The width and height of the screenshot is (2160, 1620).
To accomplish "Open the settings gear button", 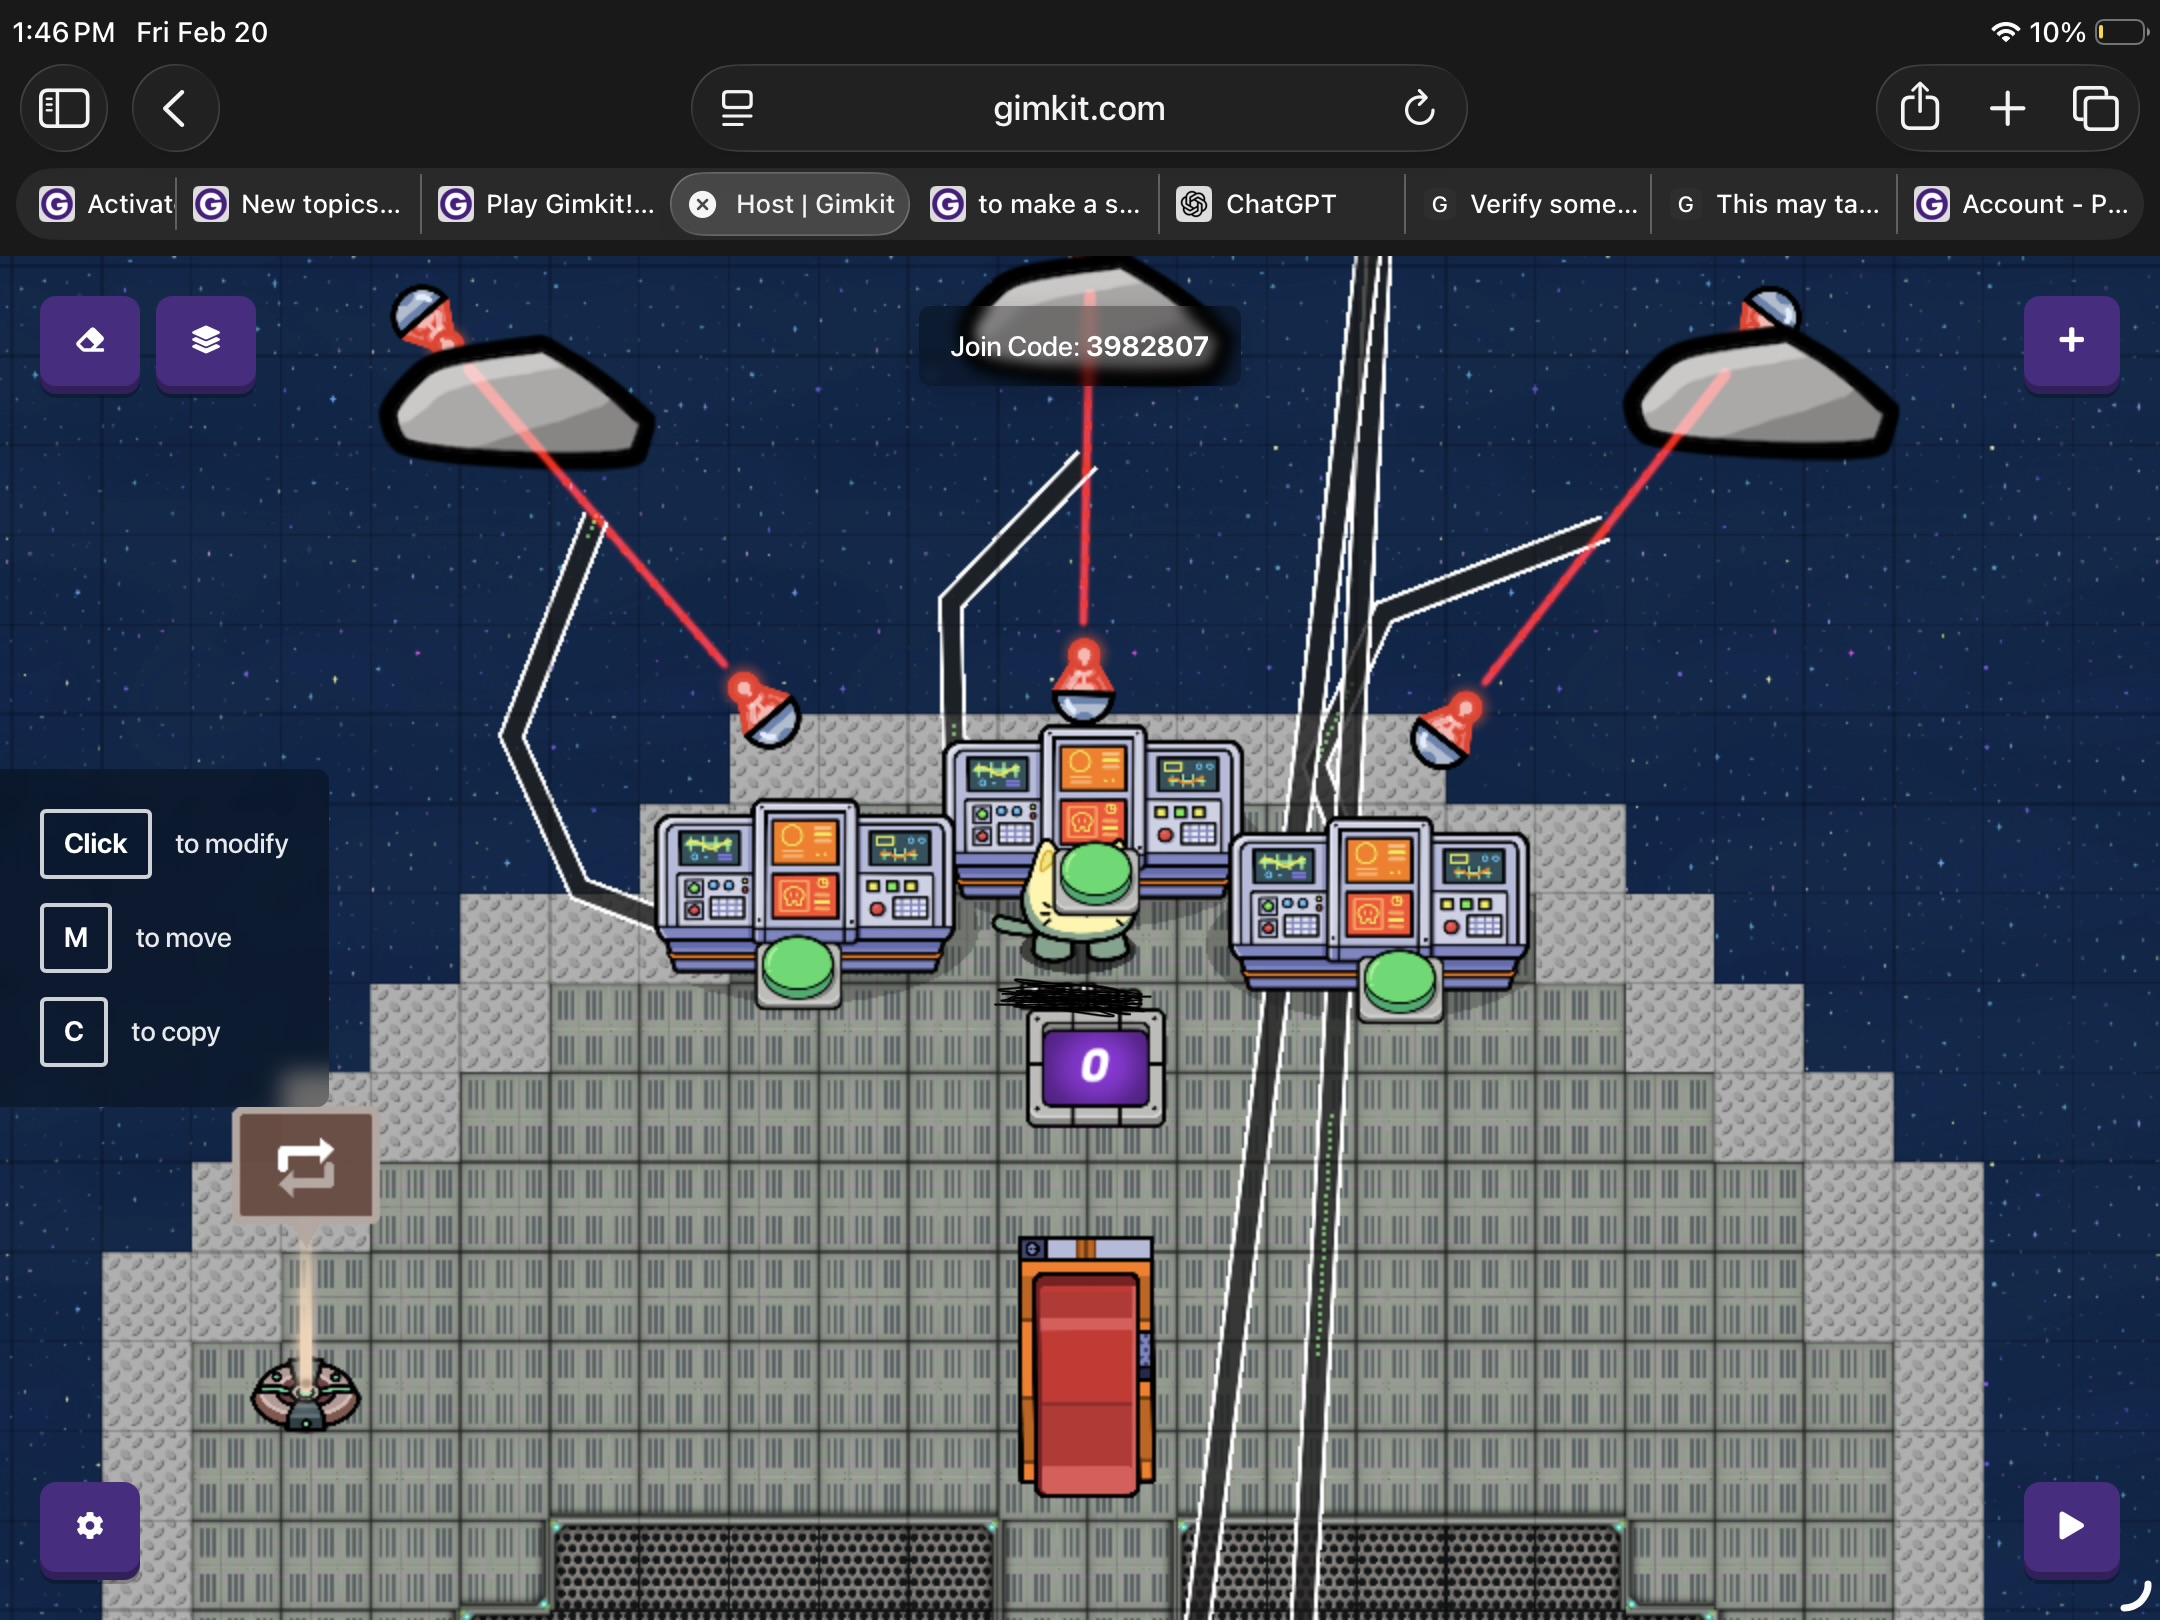I will (90, 1526).
